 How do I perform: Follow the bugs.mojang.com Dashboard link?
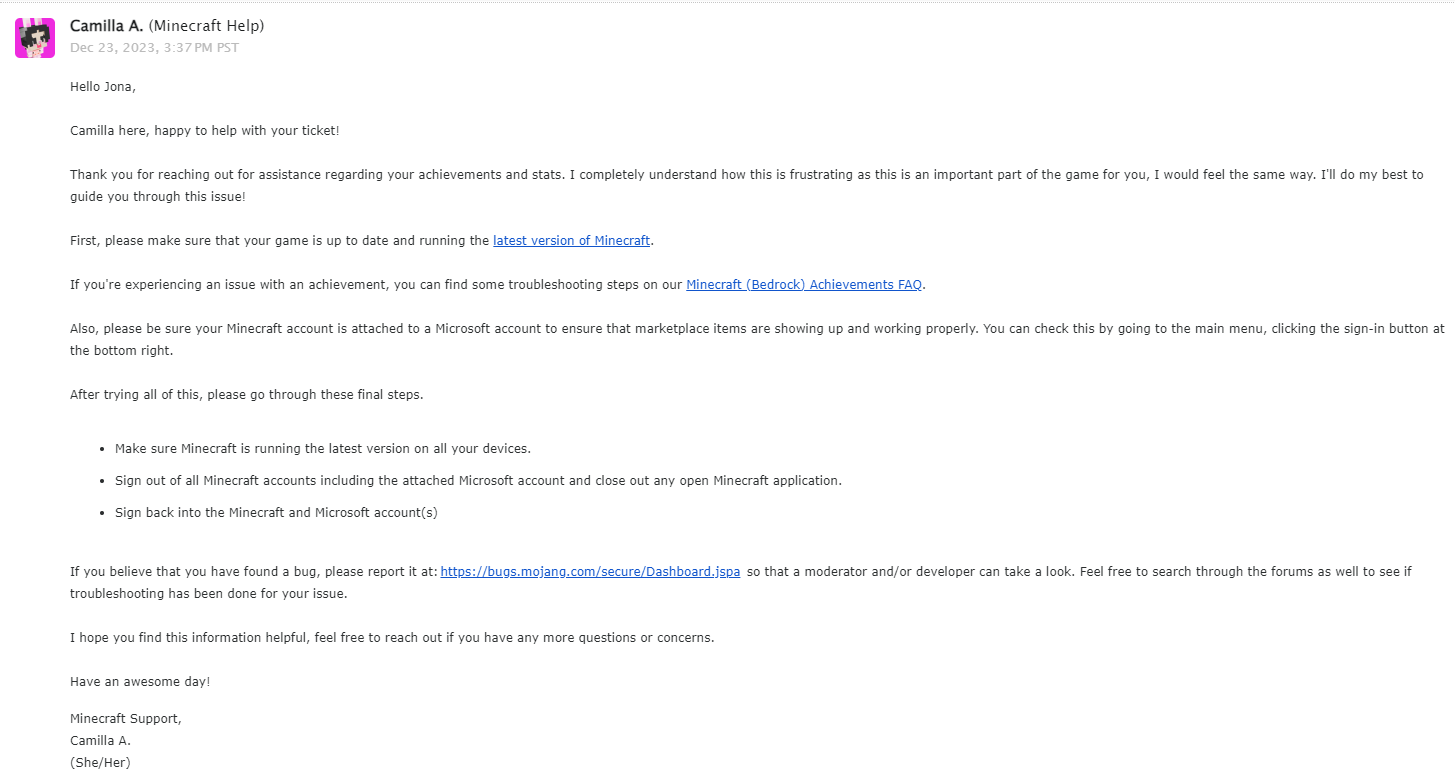[x=590, y=572]
